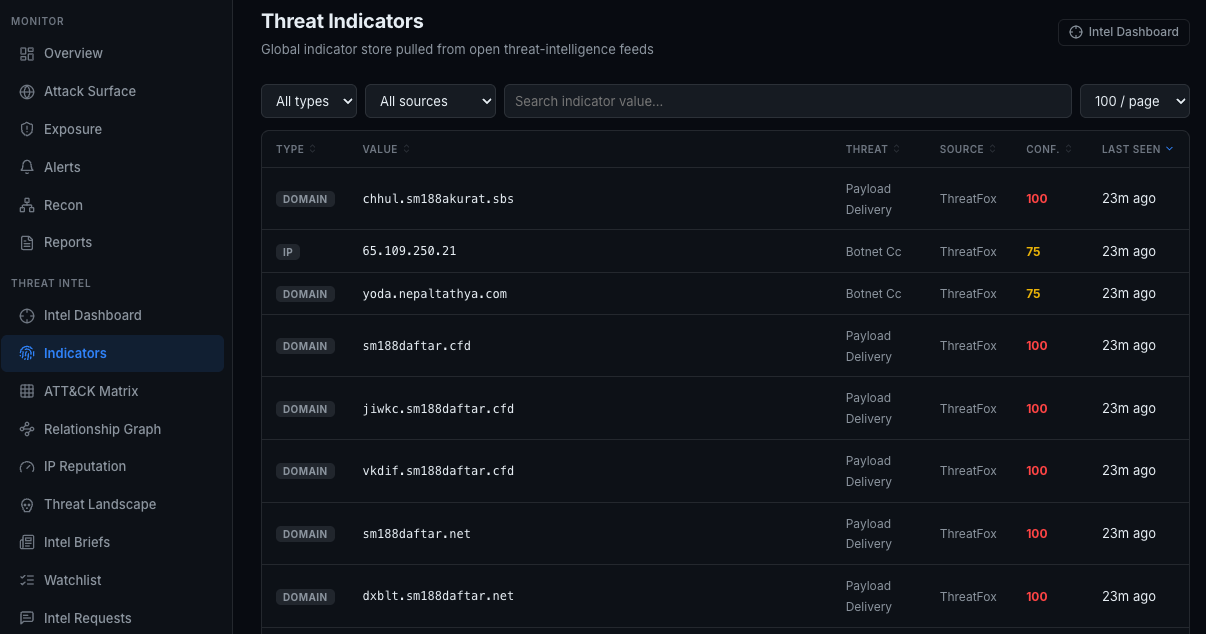1206x634 pixels.
Task: Sort table by SOURCE column
Action: click(x=967, y=149)
